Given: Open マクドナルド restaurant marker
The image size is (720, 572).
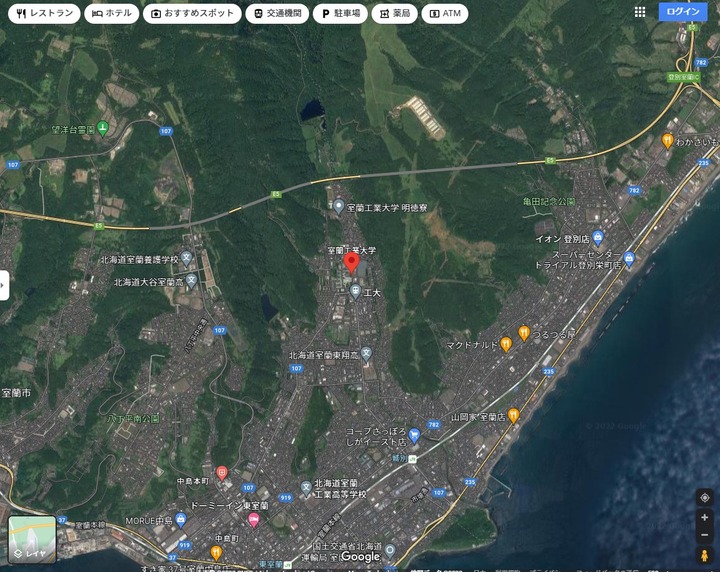Looking at the screenshot, I should point(506,344).
